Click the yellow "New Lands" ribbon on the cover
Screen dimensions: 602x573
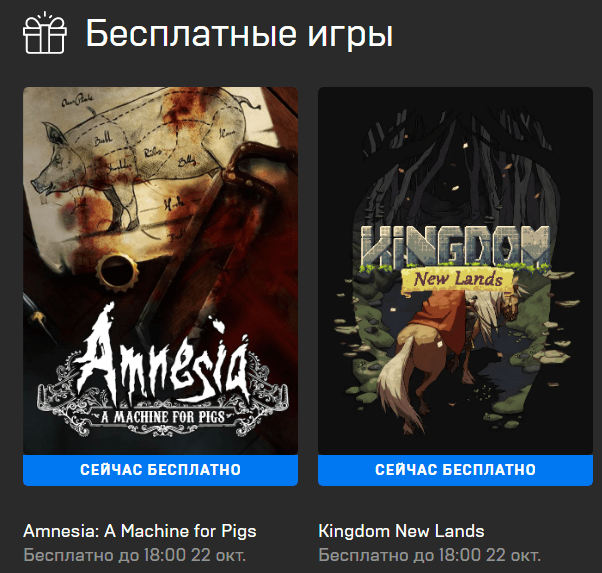tap(458, 280)
